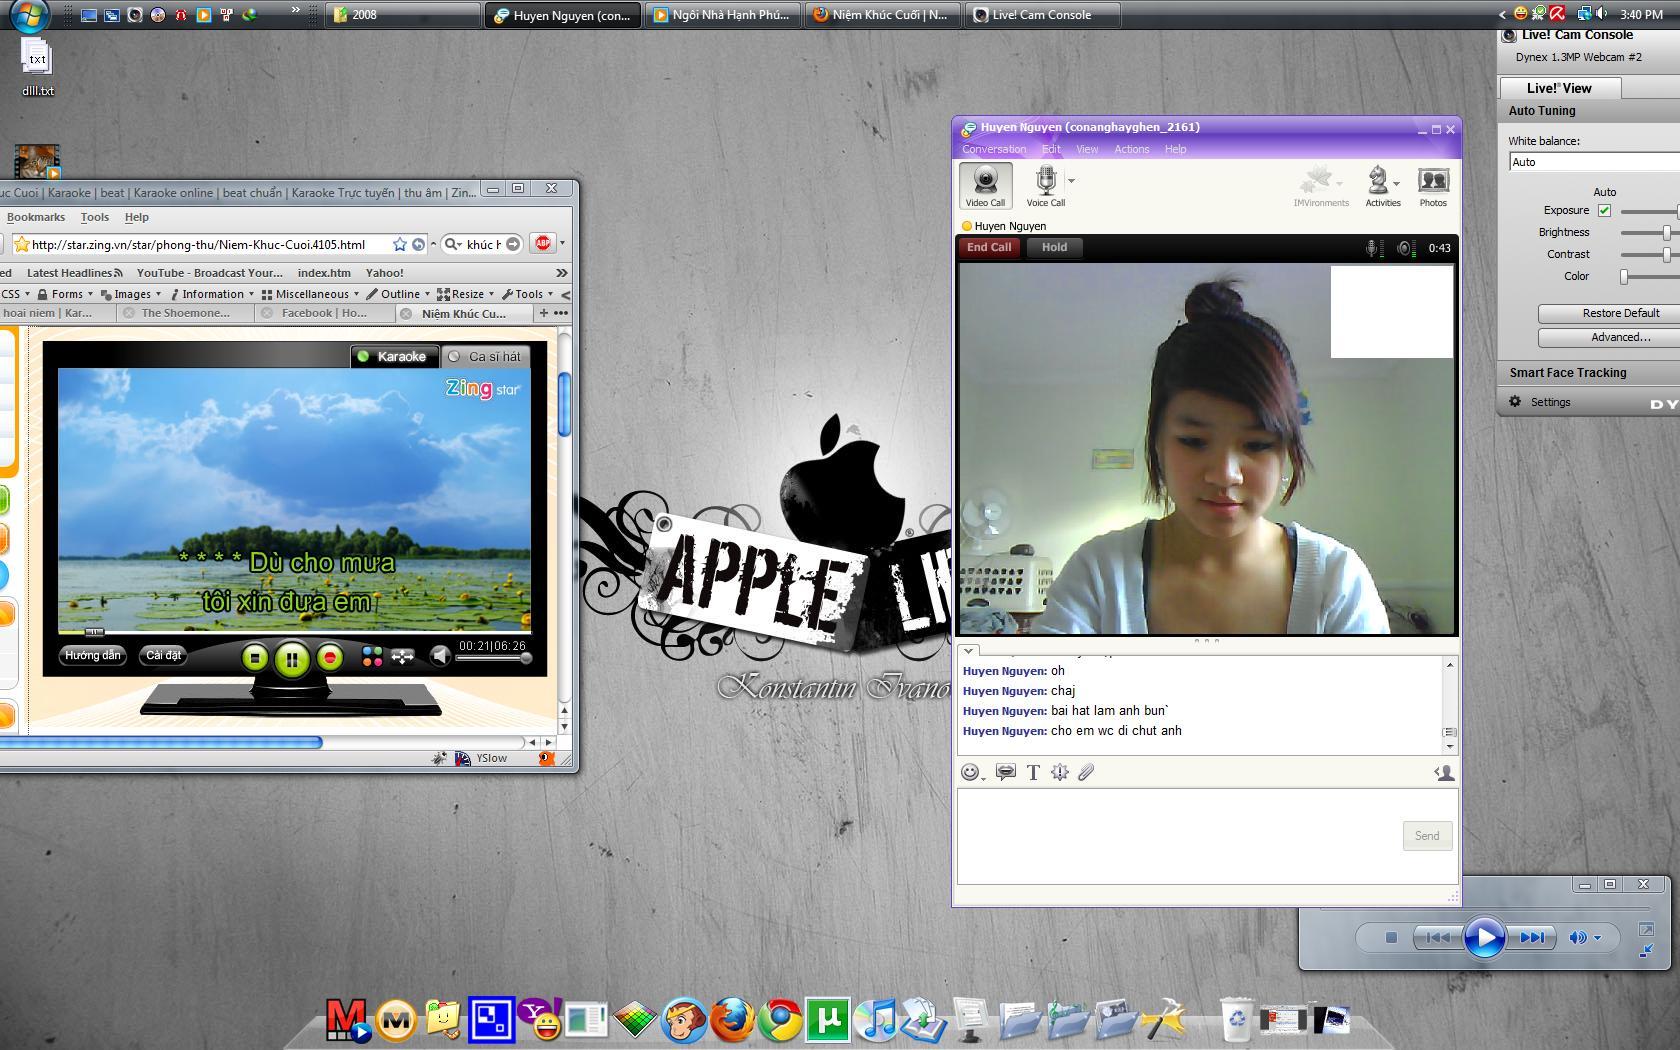Open Firefox from the dock
Viewport: 1680px width, 1050px height.
point(732,1019)
